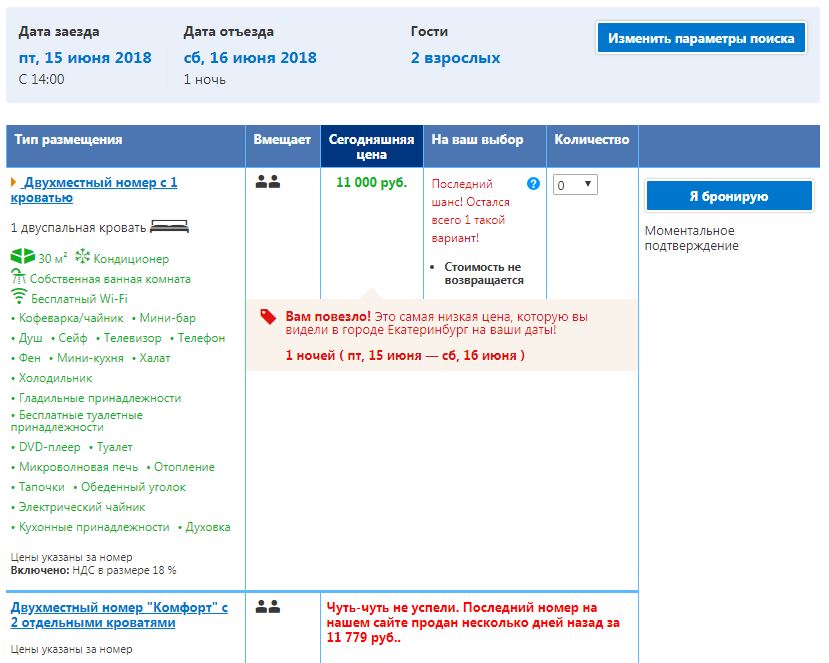Click the check-in date пт, 15 июня 2018

85,57
